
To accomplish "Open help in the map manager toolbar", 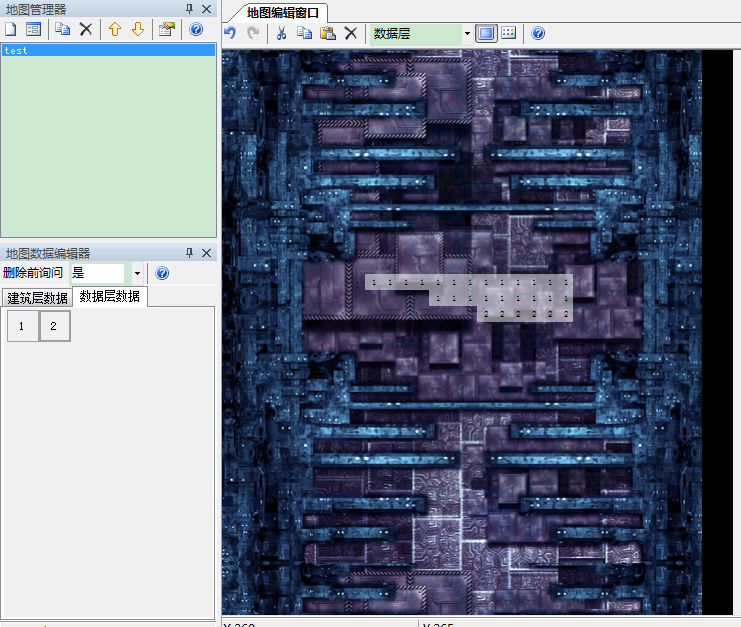I will tap(196, 29).
